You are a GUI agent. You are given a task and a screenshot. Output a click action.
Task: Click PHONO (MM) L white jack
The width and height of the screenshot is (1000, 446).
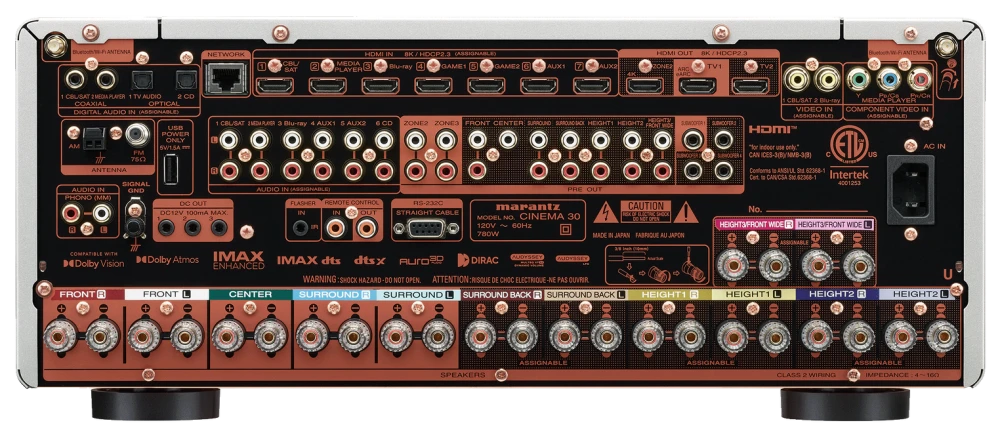click(x=102, y=212)
